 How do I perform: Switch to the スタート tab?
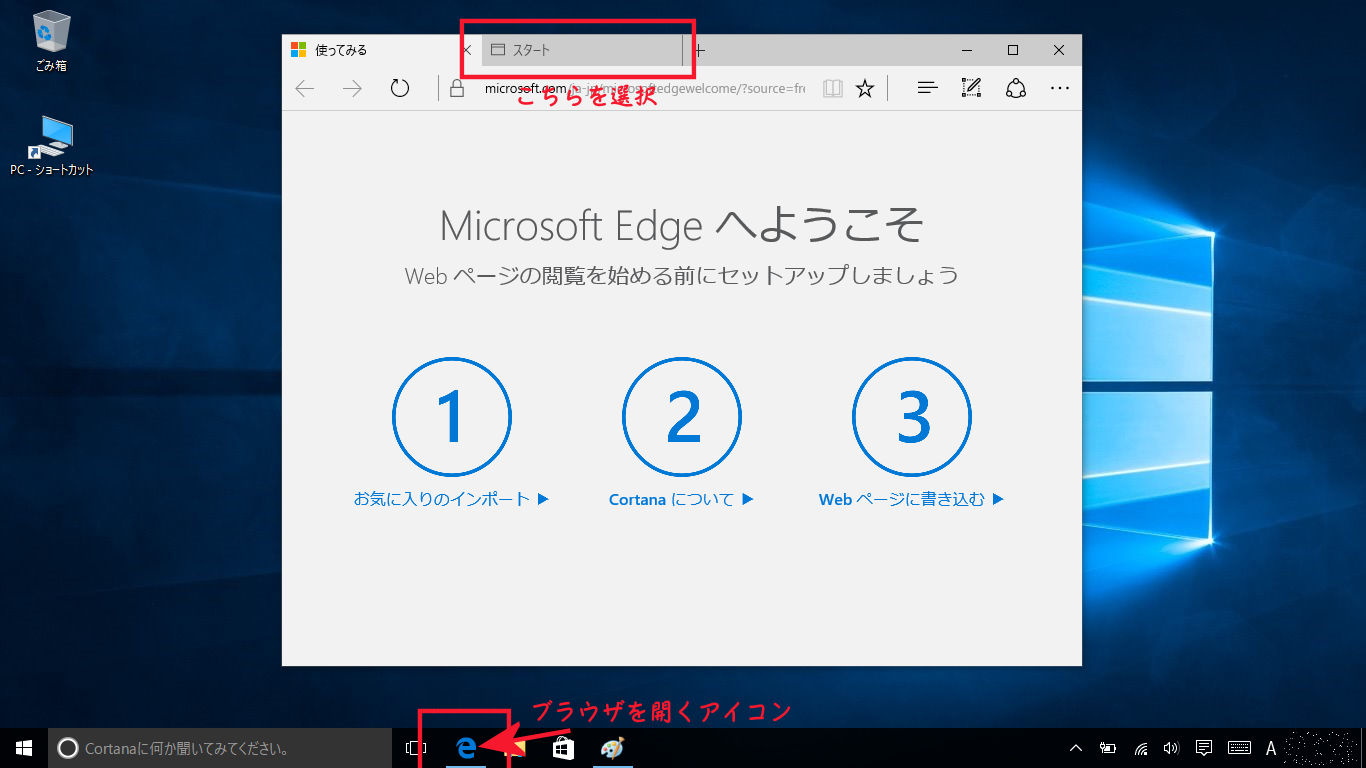coord(581,50)
